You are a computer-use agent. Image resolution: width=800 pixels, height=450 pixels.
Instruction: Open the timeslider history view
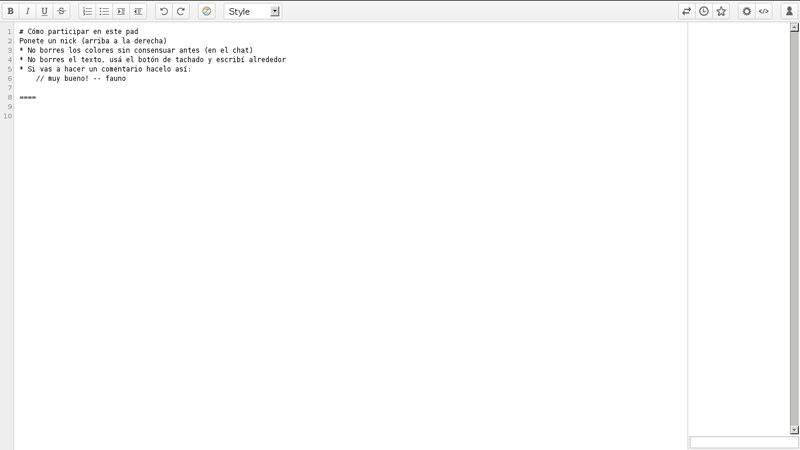[x=704, y=11]
